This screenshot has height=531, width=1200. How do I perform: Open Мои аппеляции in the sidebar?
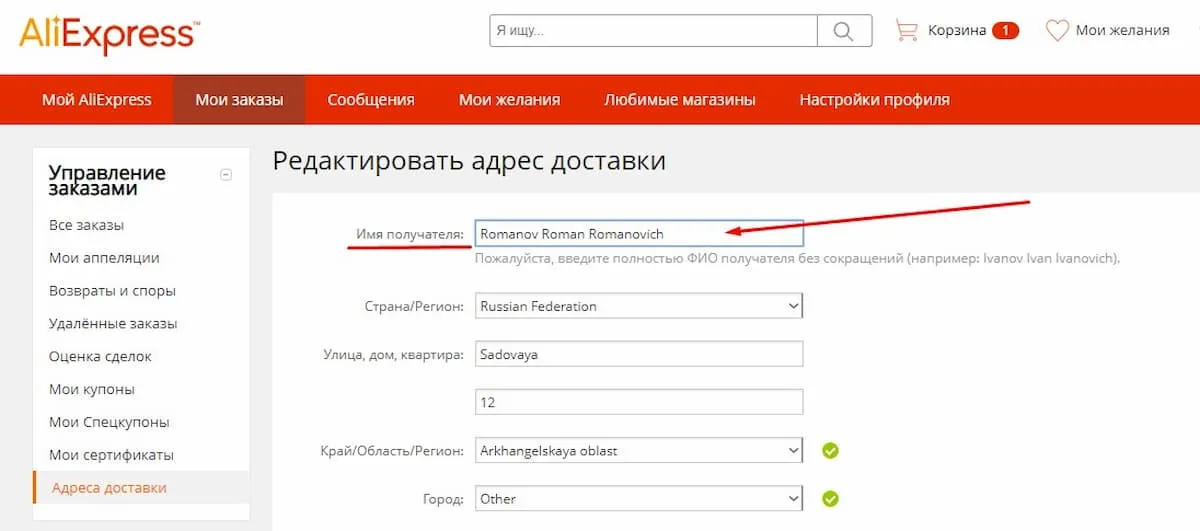104,258
